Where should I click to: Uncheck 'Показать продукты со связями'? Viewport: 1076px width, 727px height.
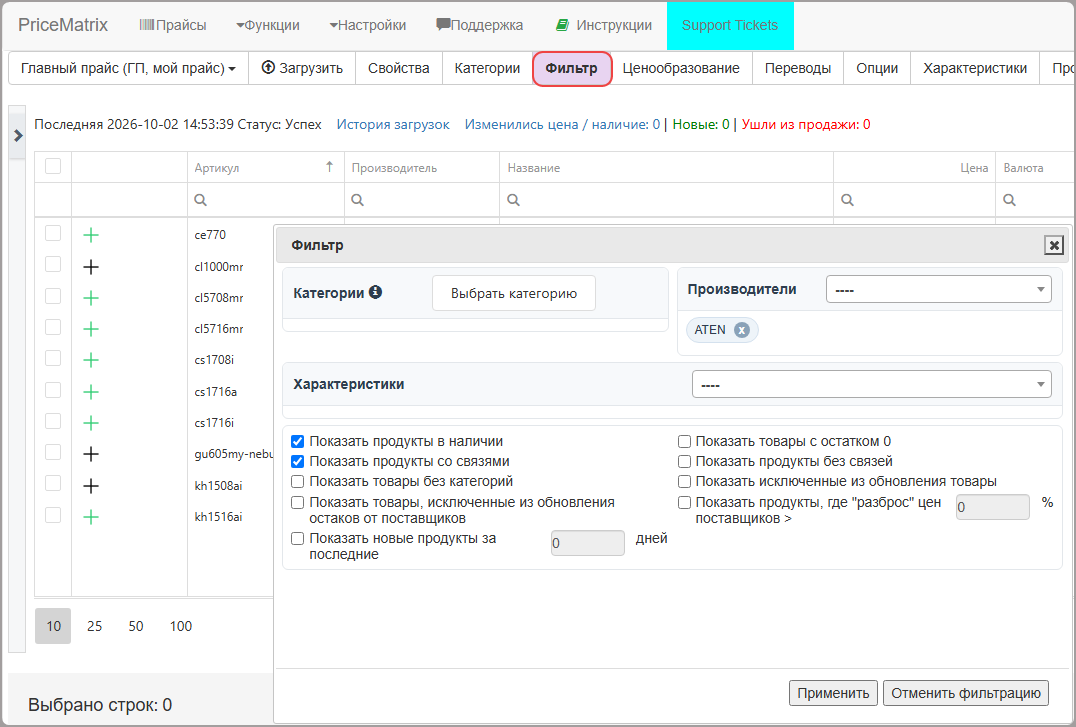tap(298, 461)
